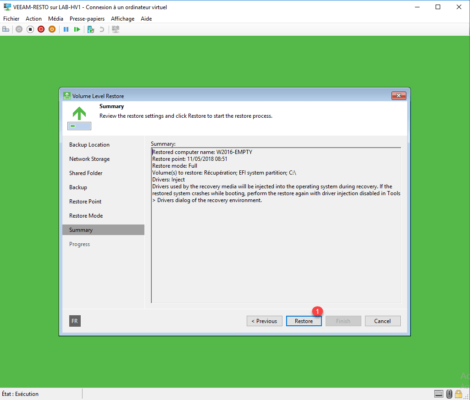Click the red Shut Down toolbar icon
The width and height of the screenshot is (470, 400).
tap(41, 29)
